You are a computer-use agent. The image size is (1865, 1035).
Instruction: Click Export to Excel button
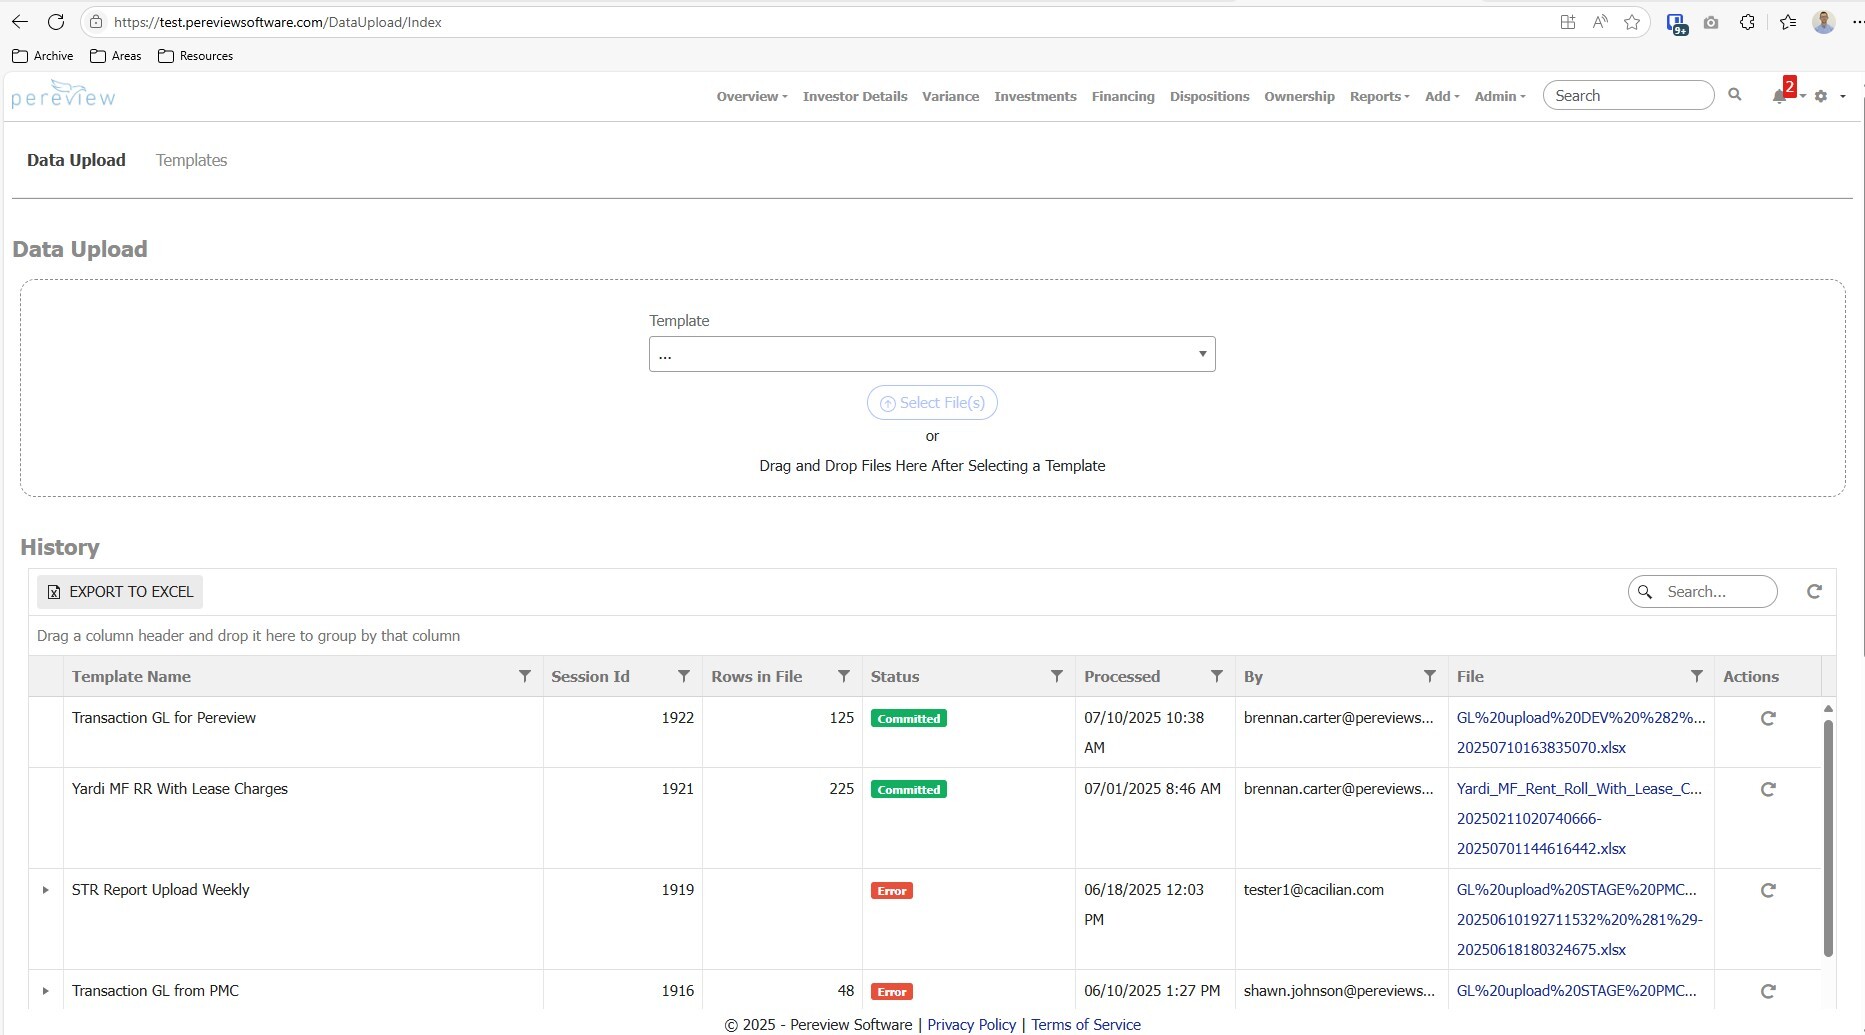click(x=120, y=592)
